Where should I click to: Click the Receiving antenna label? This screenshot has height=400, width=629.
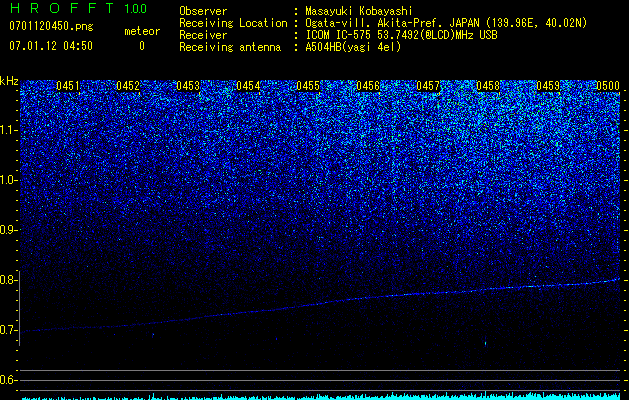[230, 47]
